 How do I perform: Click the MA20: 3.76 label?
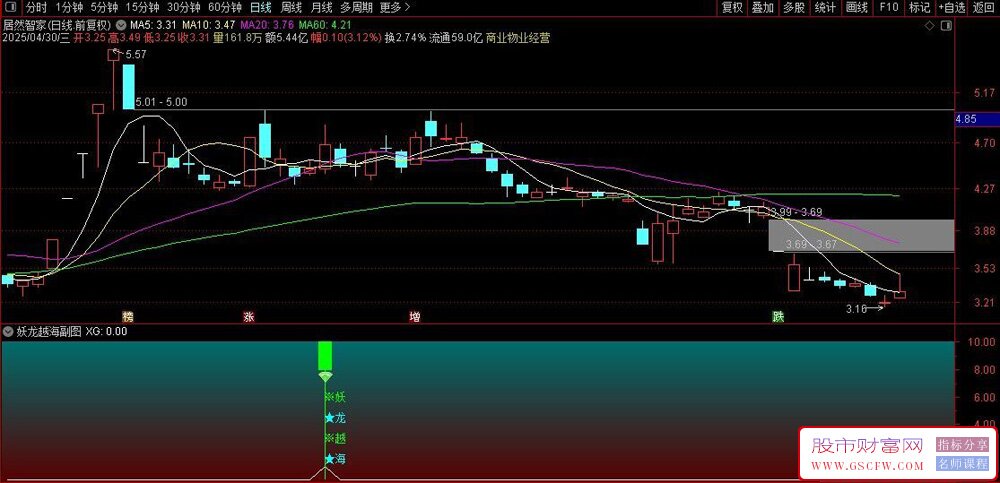coord(267,25)
